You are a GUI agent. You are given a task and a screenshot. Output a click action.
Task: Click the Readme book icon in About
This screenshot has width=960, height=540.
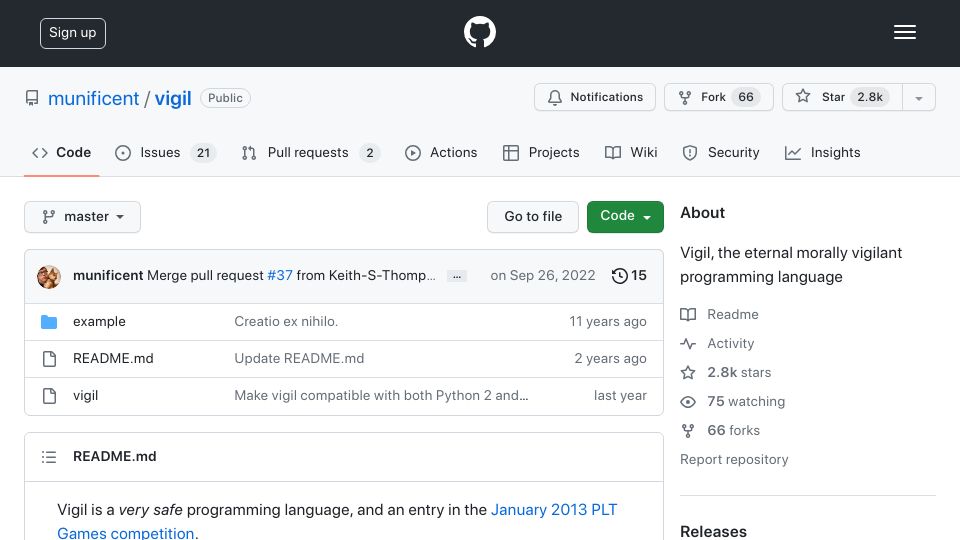[x=688, y=315]
